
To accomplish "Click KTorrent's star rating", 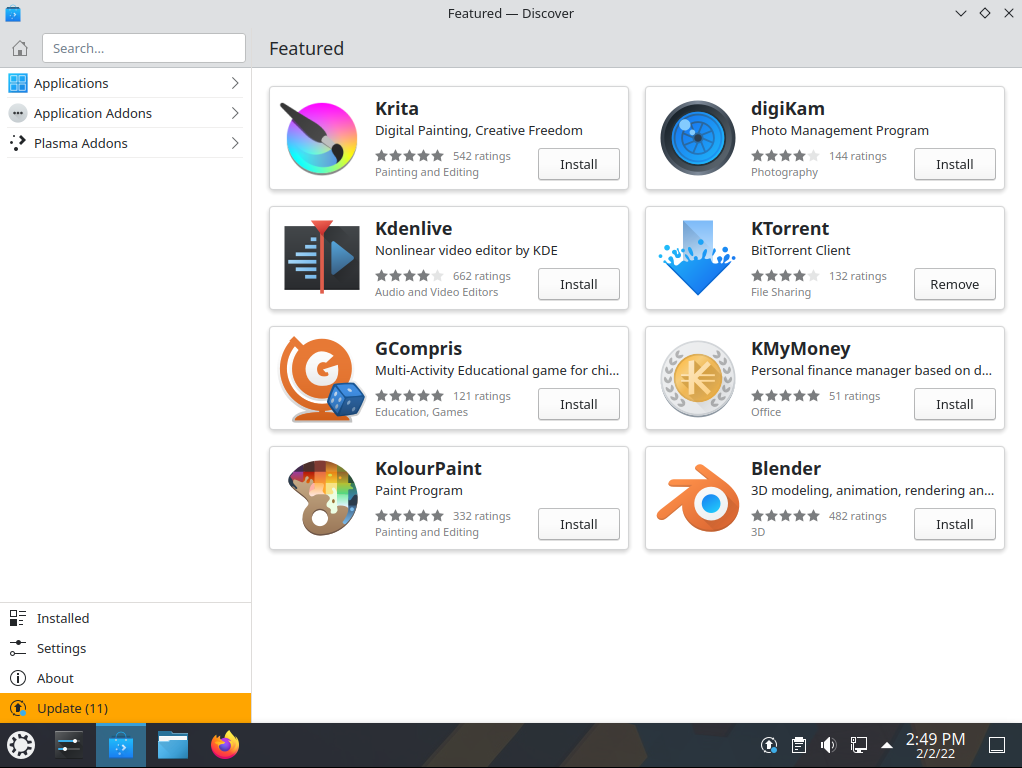I will coord(785,276).
